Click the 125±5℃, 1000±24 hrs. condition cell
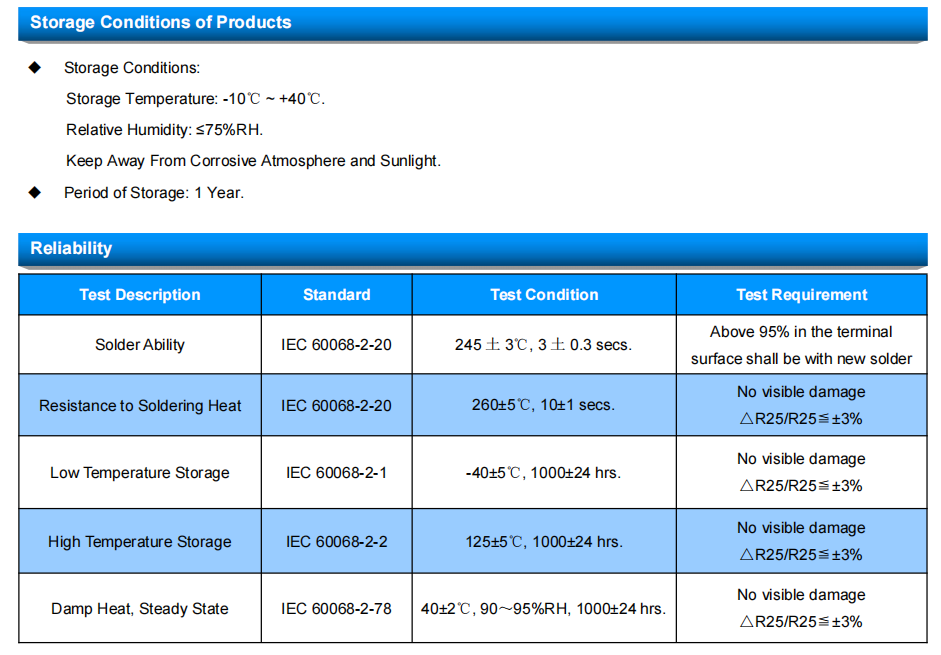Image resolution: width=941 pixels, height=655 pixels. pyautogui.click(x=544, y=541)
